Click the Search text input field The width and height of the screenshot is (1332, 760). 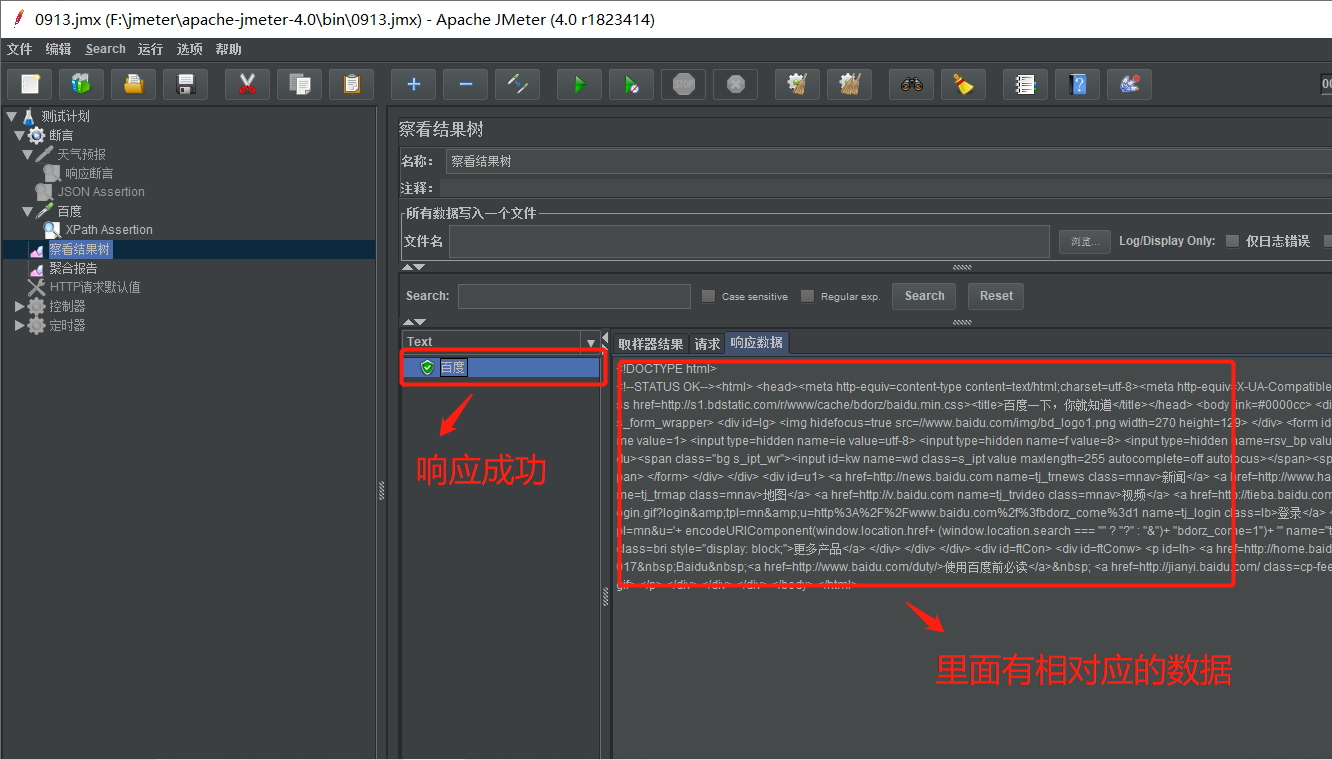tap(574, 296)
